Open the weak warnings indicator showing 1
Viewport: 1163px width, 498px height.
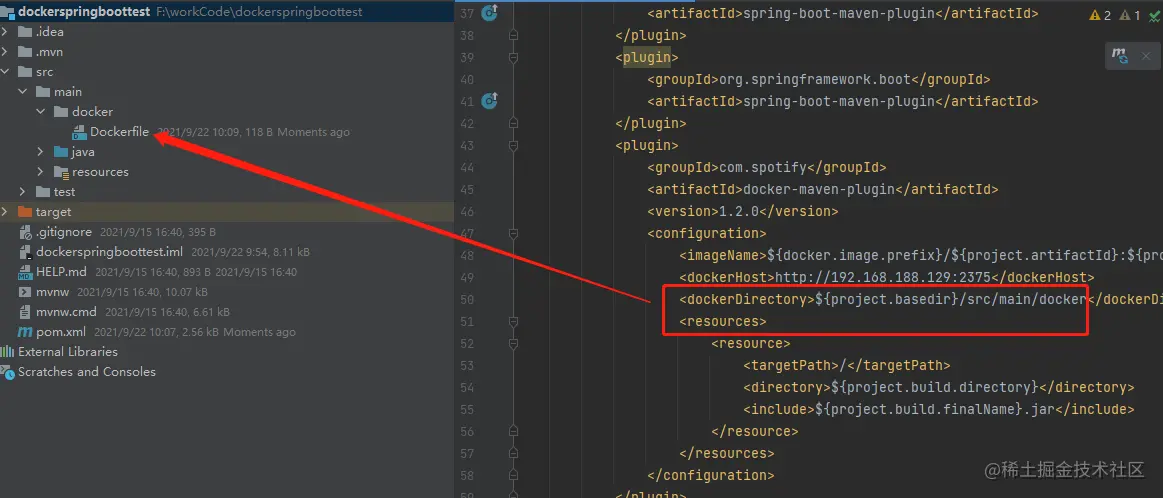(1130, 15)
